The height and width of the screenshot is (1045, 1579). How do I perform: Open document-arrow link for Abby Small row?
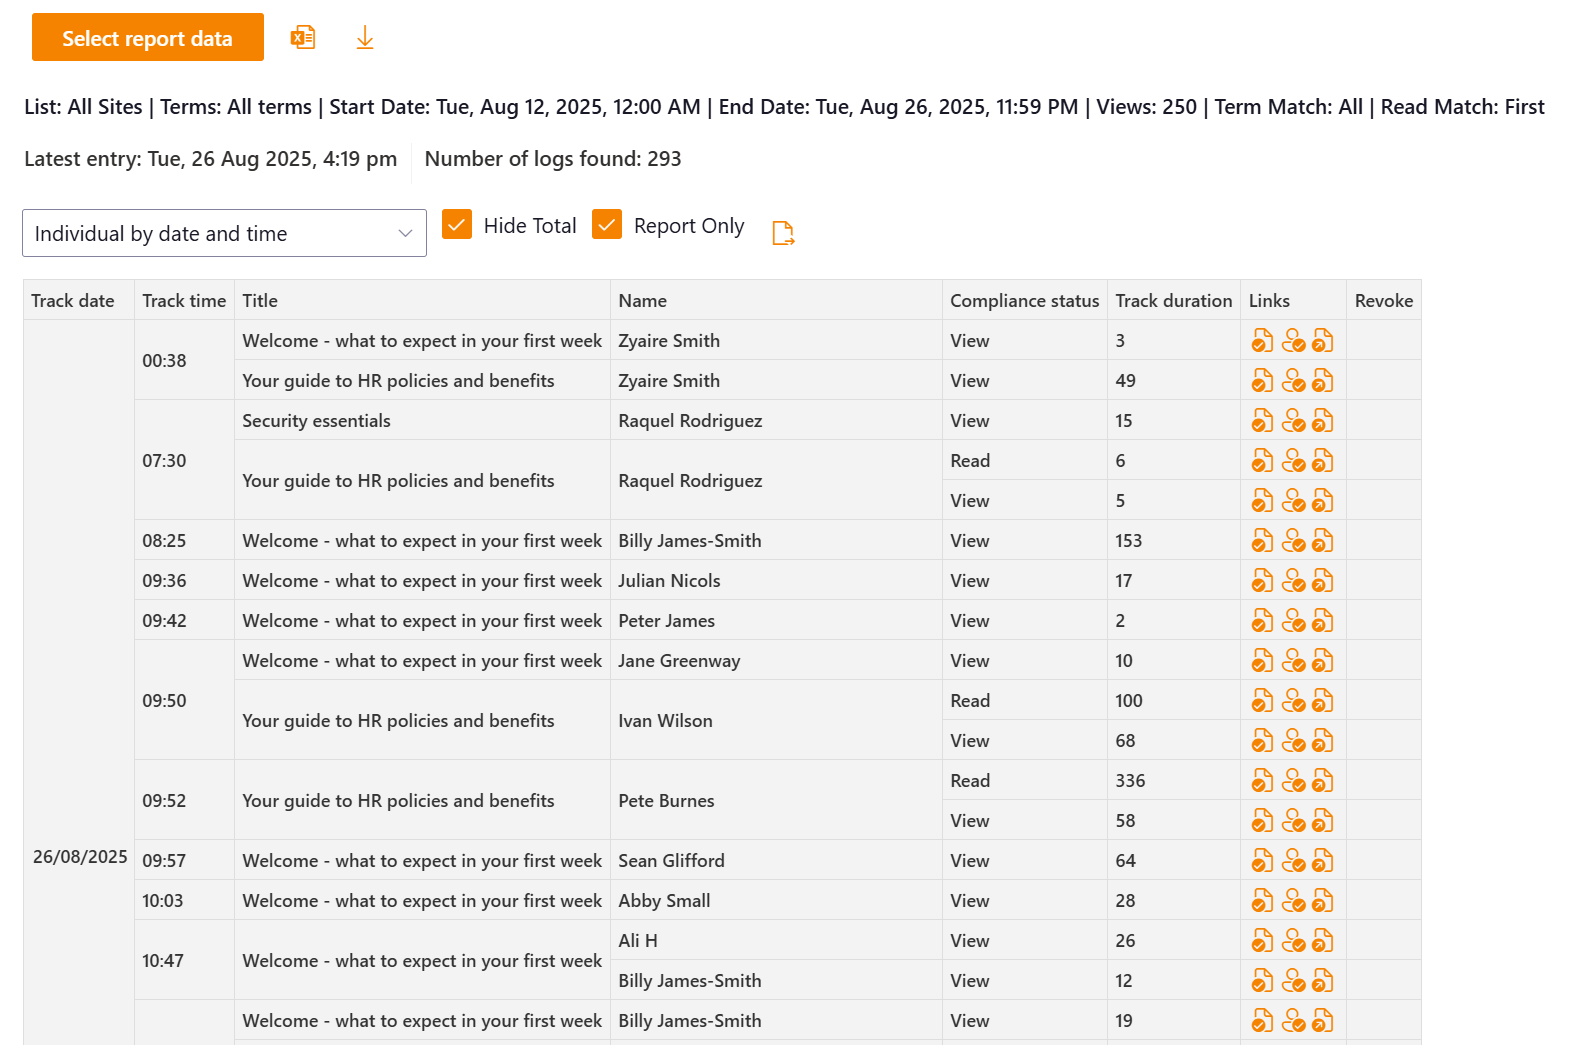tap(1322, 901)
